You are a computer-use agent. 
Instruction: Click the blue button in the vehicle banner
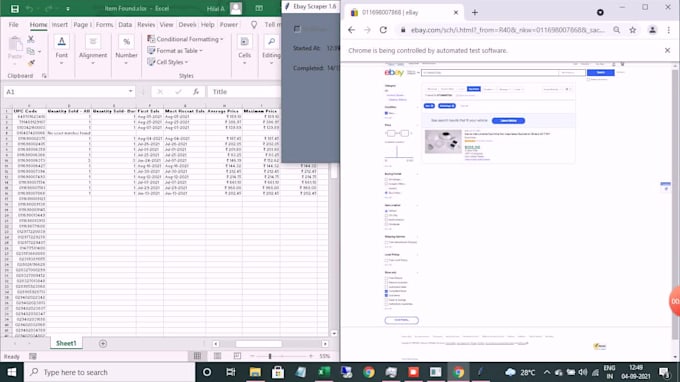pyautogui.click(x=508, y=121)
